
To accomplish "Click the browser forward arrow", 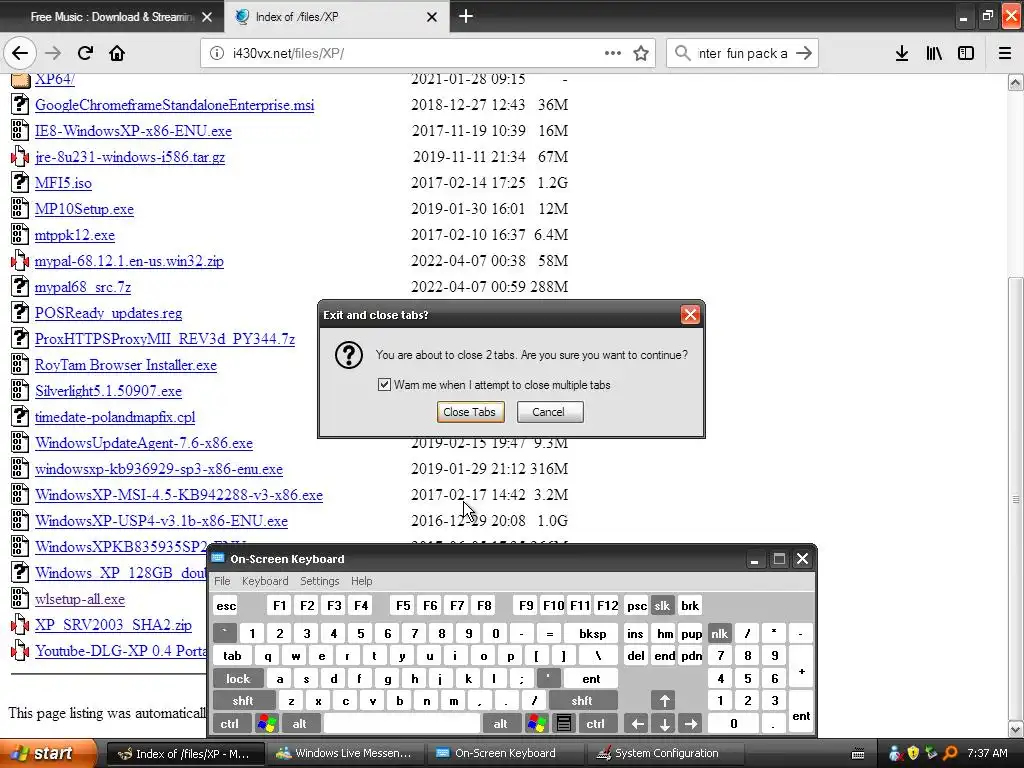I will click(53, 53).
